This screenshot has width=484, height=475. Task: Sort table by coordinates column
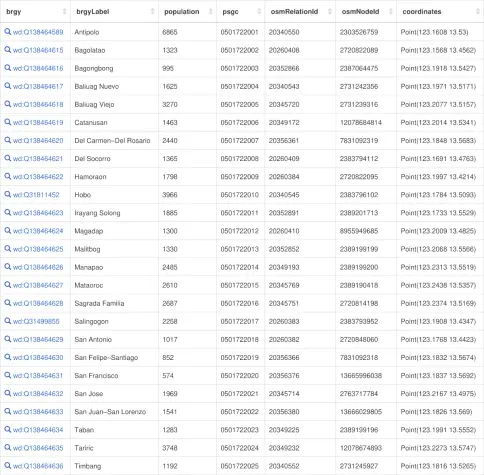478,12
